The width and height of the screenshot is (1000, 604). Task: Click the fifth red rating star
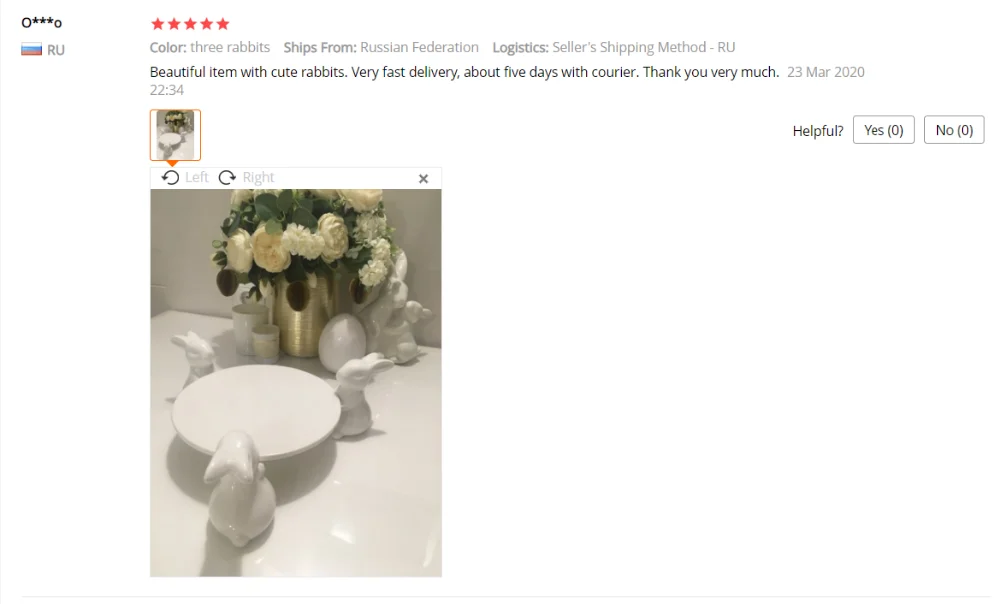click(x=223, y=24)
